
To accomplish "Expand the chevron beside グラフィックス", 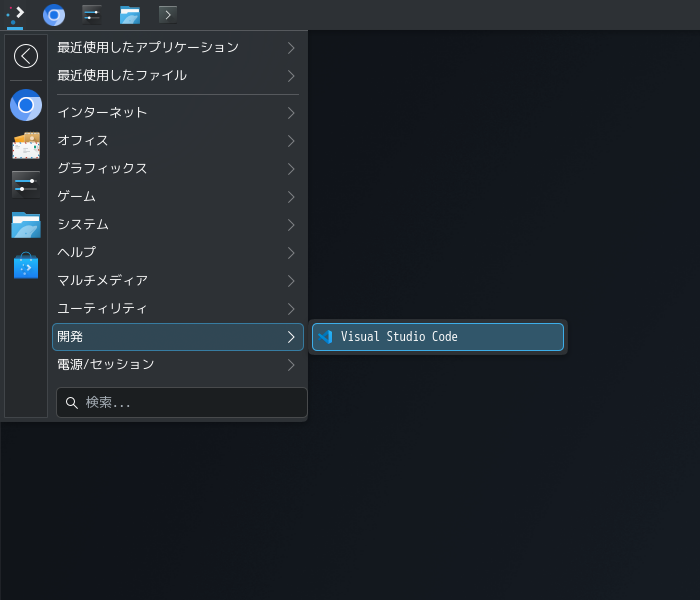I will 291,169.
